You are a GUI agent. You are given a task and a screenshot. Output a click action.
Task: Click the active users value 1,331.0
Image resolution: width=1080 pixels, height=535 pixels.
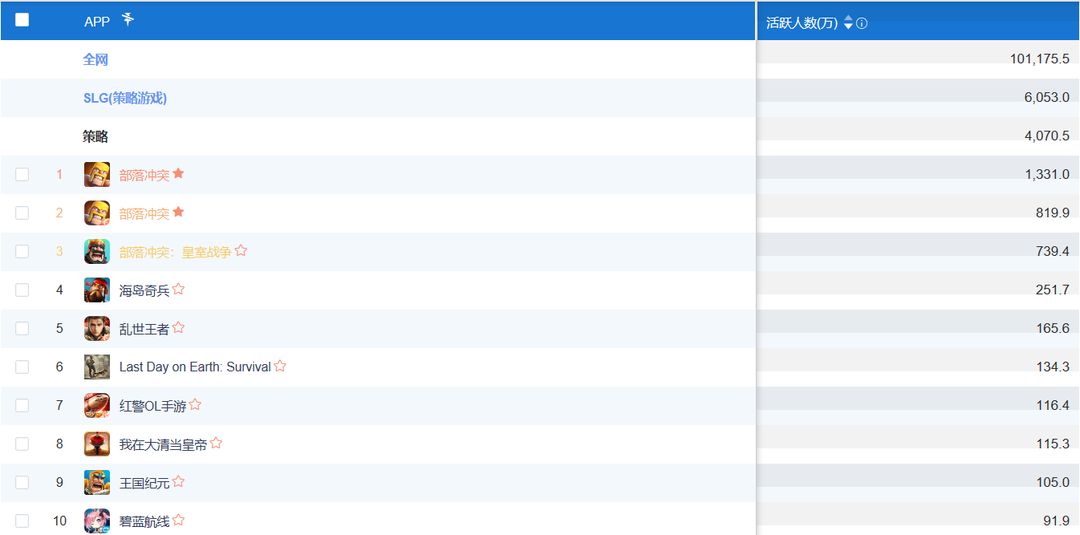[1047, 175]
